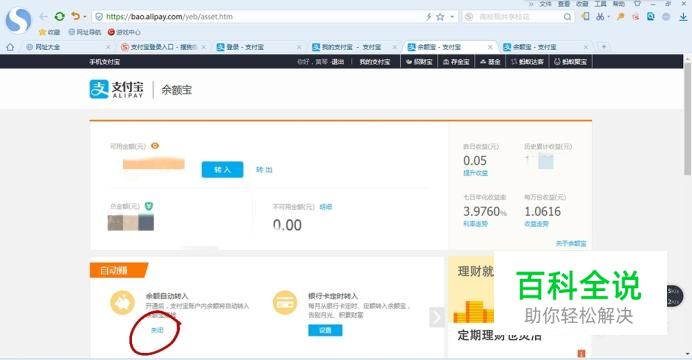Image resolution: width=692 pixels, height=360 pixels.
Task: Click the security shield icon in the address bar
Action: pyautogui.click(x=99, y=17)
